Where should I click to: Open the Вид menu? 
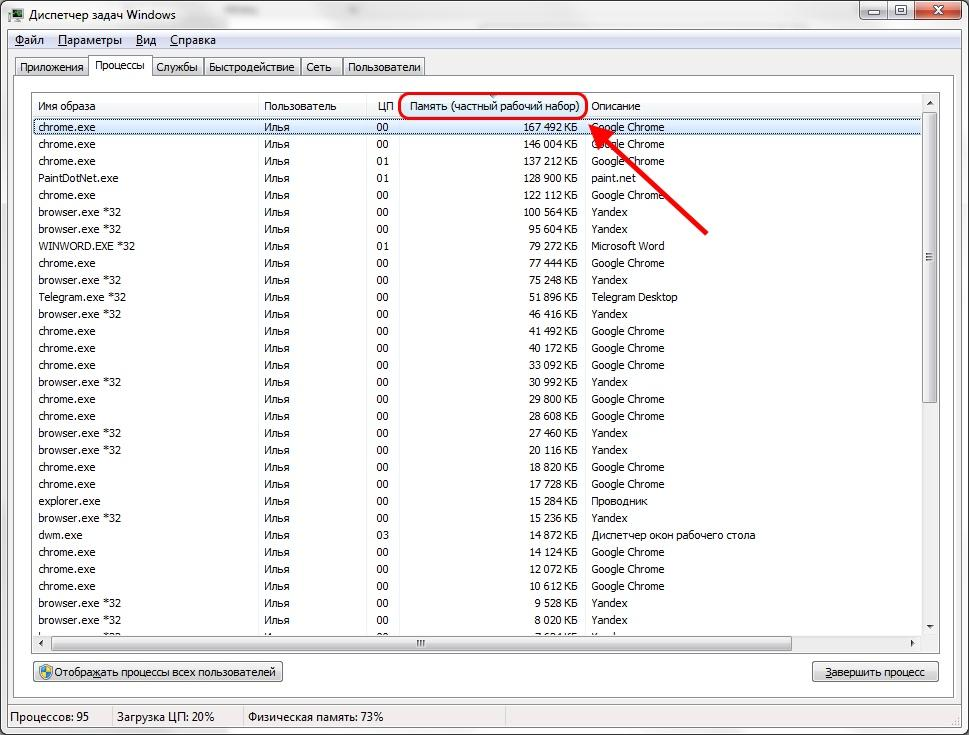point(146,40)
